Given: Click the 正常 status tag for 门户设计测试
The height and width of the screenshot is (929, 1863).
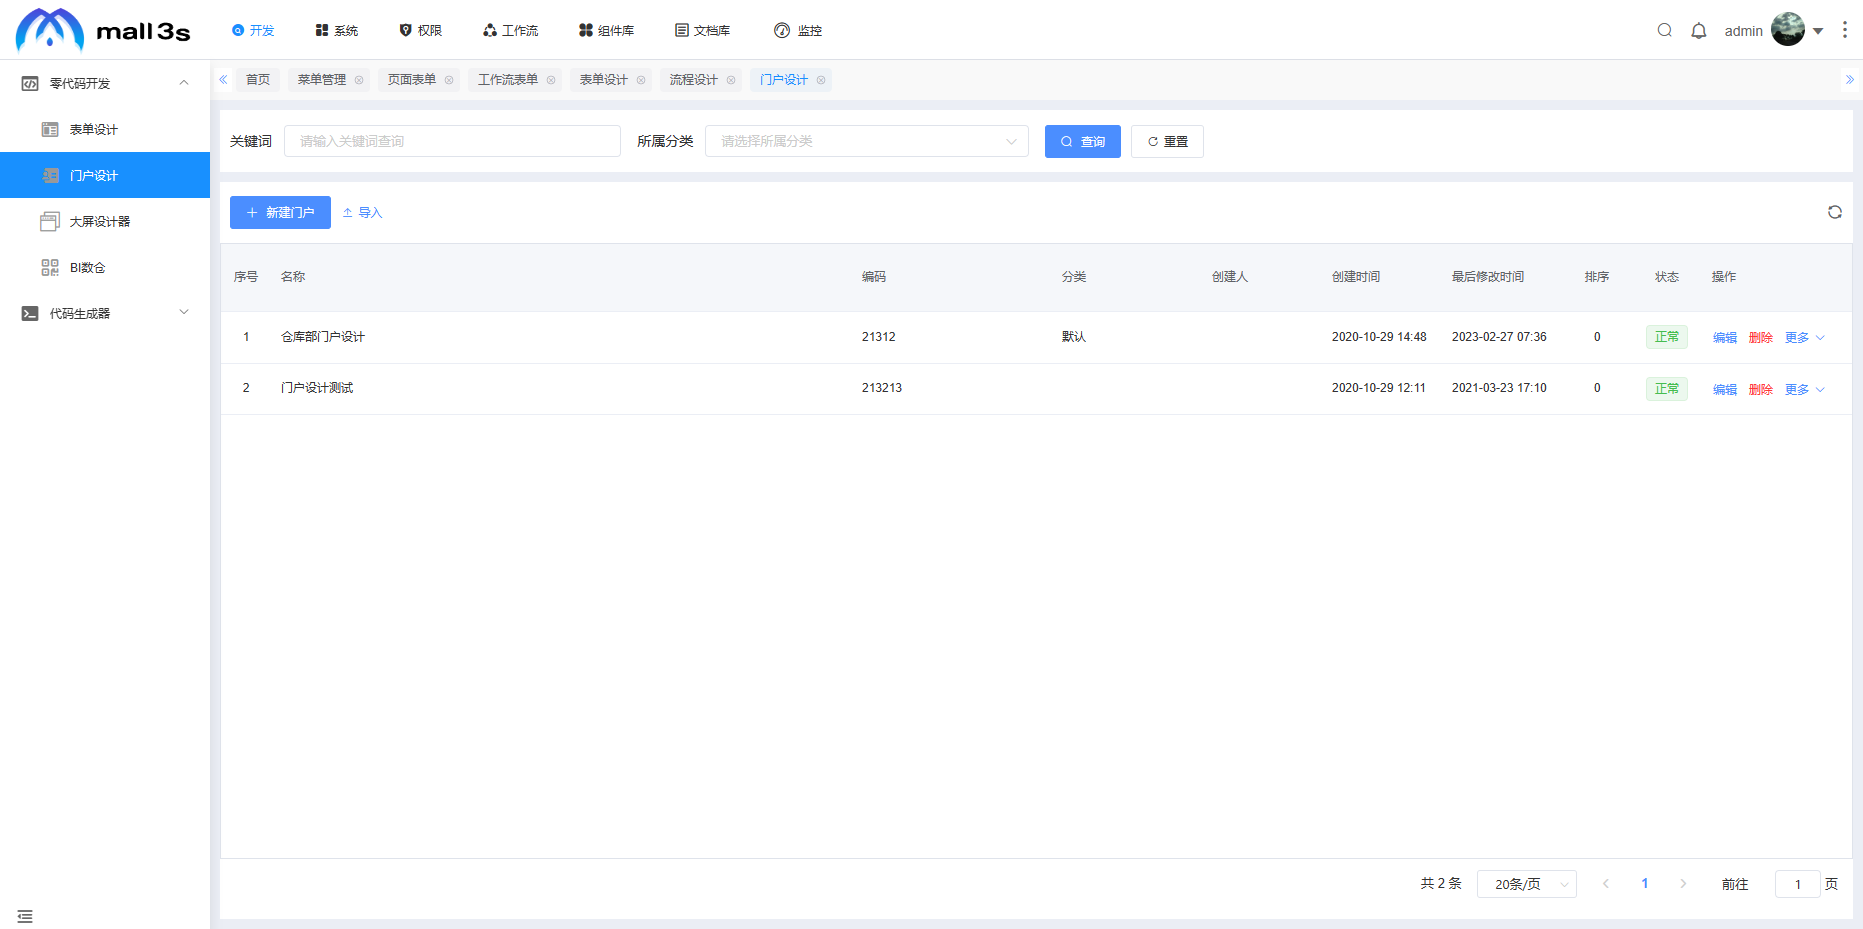Looking at the screenshot, I should click(x=1667, y=389).
